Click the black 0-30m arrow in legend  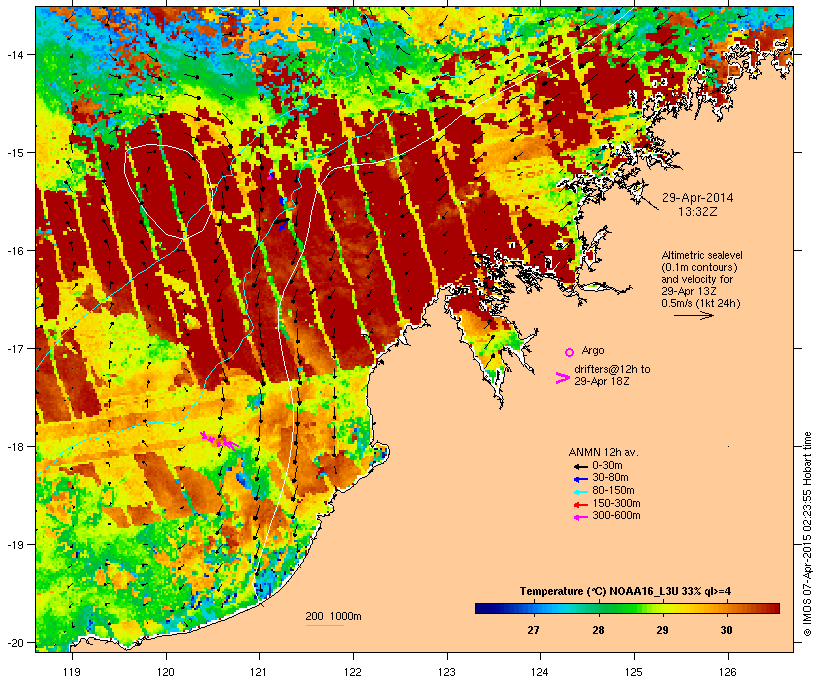580,467
